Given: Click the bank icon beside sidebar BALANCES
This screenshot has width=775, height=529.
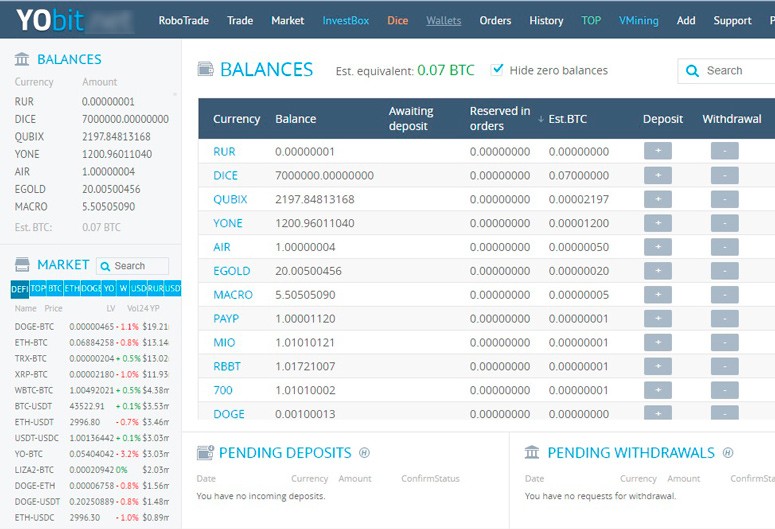Looking at the screenshot, I should click(22, 59).
